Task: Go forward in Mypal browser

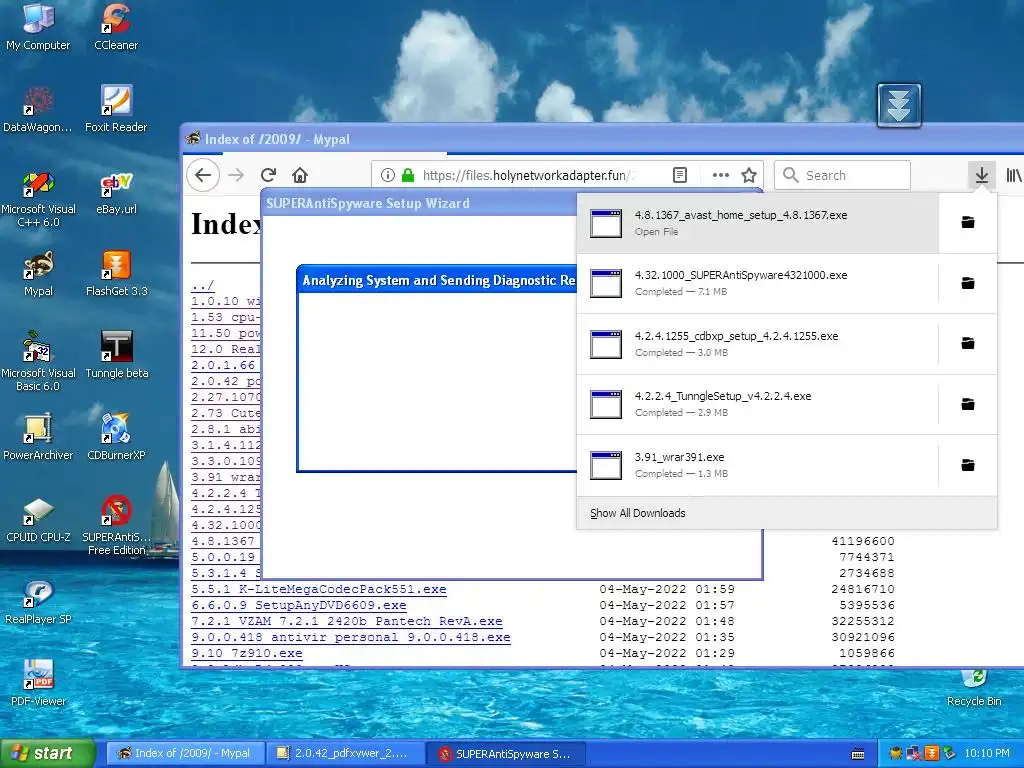Action: coord(236,175)
